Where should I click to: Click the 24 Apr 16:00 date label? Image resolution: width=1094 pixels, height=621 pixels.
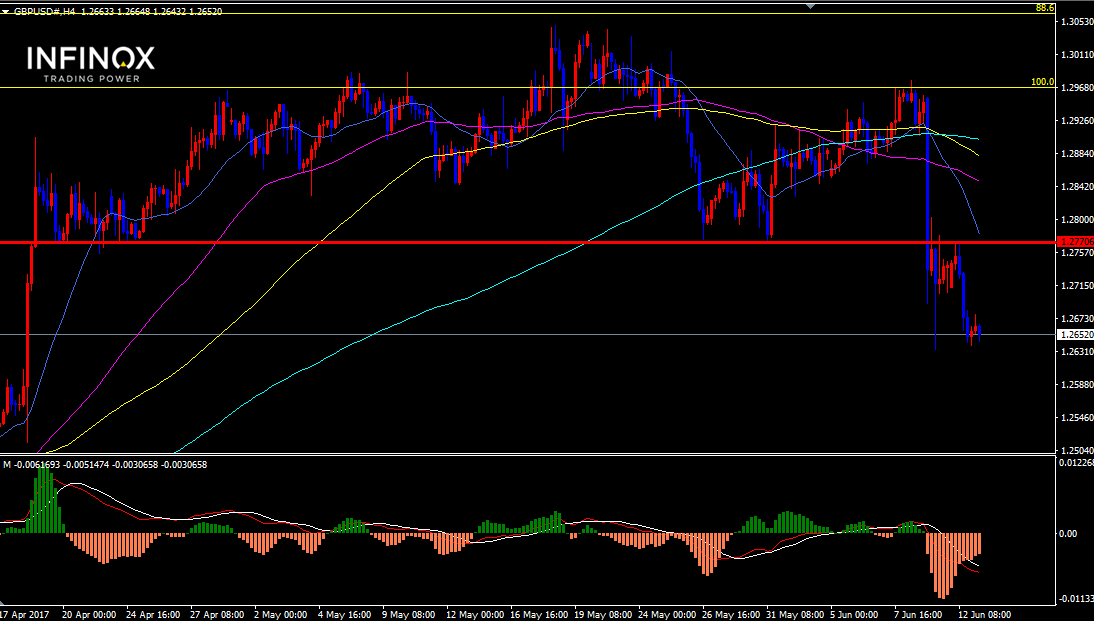click(153, 615)
